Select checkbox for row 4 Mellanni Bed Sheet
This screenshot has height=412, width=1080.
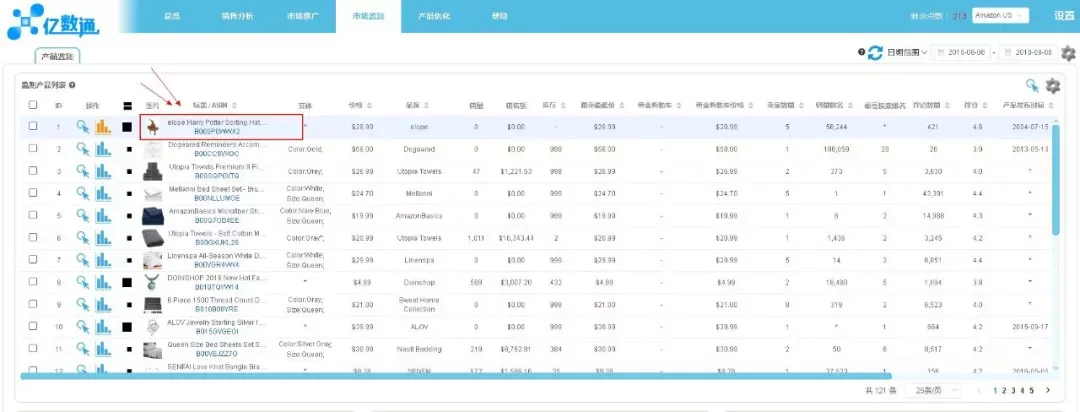pyautogui.click(x=33, y=193)
